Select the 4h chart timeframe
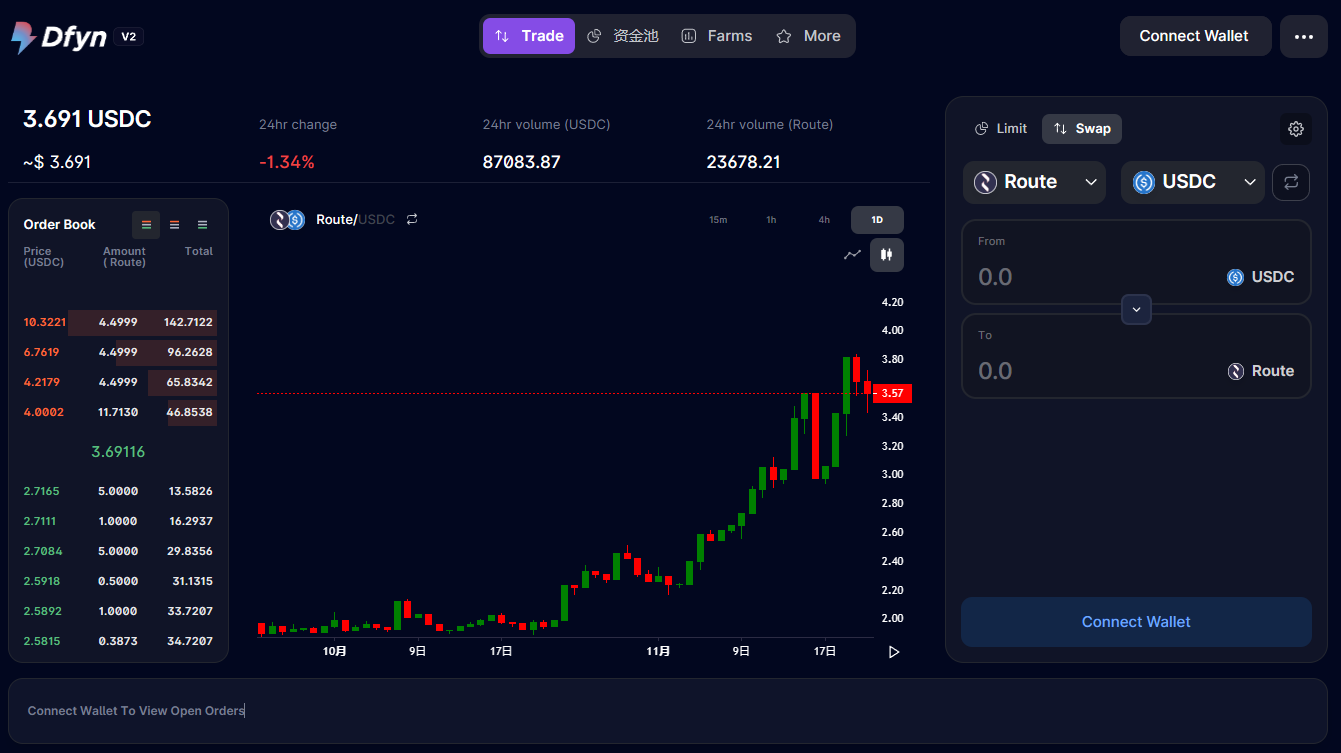This screenshot has height=753, width=1341. pyautogui.click(x=824, y=220)
